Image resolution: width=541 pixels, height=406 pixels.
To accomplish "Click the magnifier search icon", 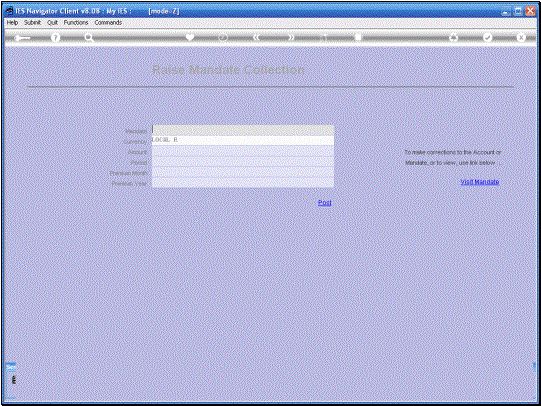I will (x=89, y=38).
